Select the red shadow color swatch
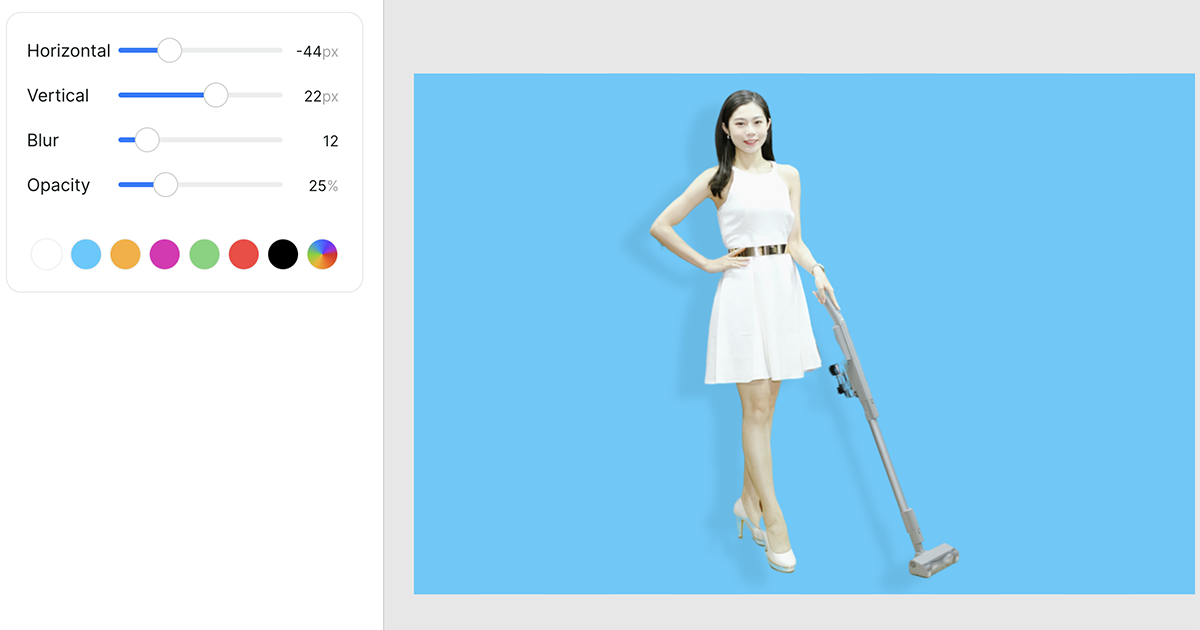 click(243, 254)
